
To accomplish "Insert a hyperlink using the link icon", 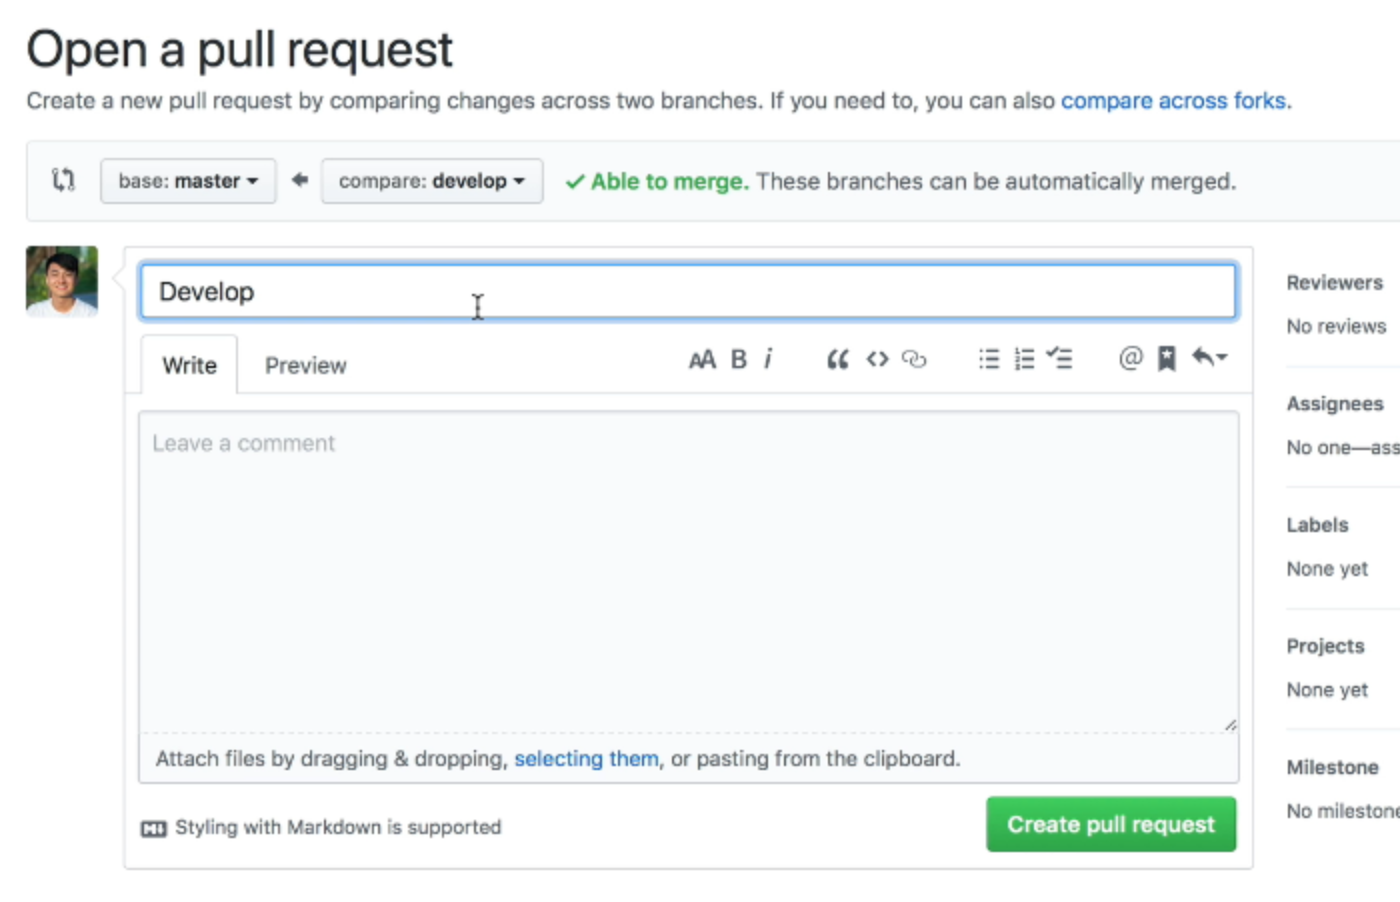I will coord(915,359).
